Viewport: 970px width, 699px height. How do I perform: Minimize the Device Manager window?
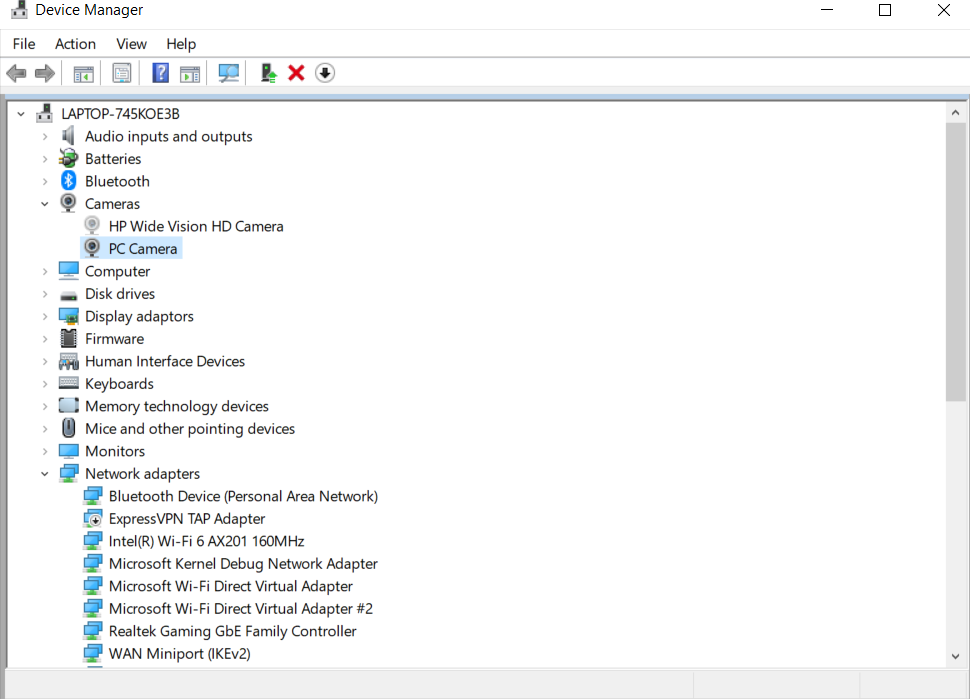[827, 10]
